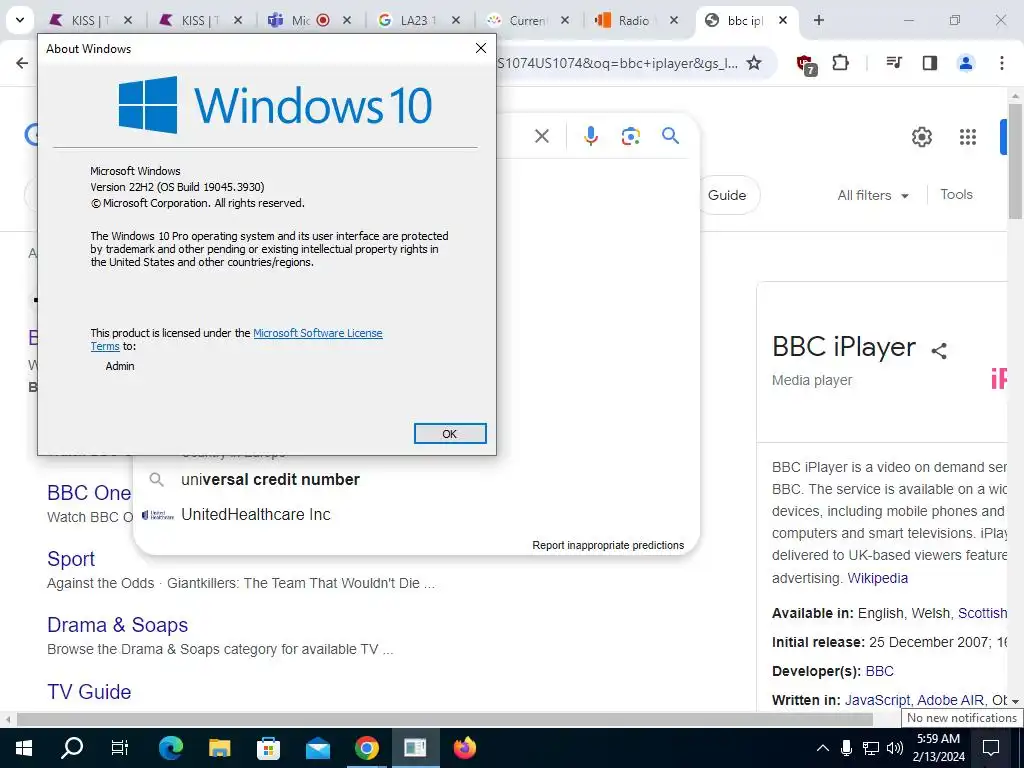1024x768 pixels.
Task: Select UnitedHealthcare Inc suggestion
Action: [415, 515]
